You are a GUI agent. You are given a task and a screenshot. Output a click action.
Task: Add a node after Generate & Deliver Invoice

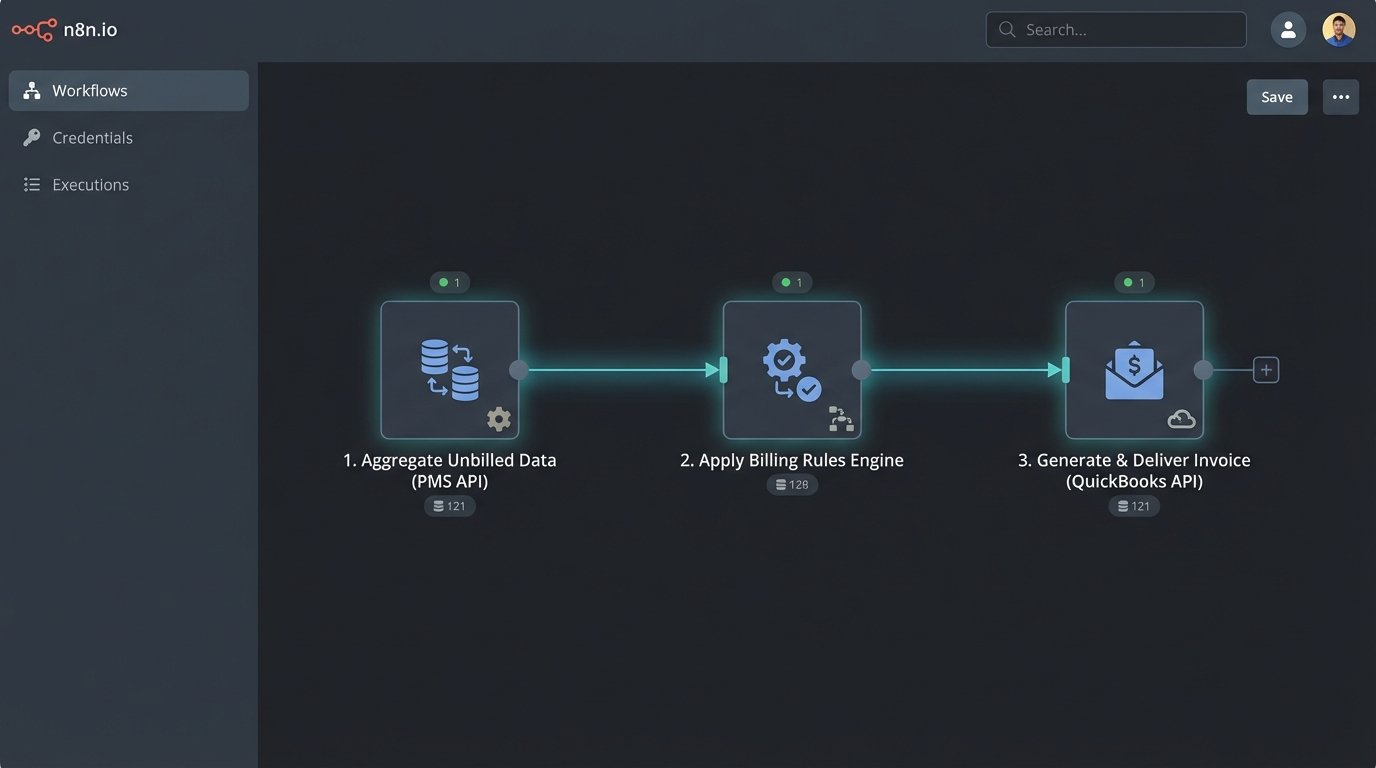pos(1265,369)
